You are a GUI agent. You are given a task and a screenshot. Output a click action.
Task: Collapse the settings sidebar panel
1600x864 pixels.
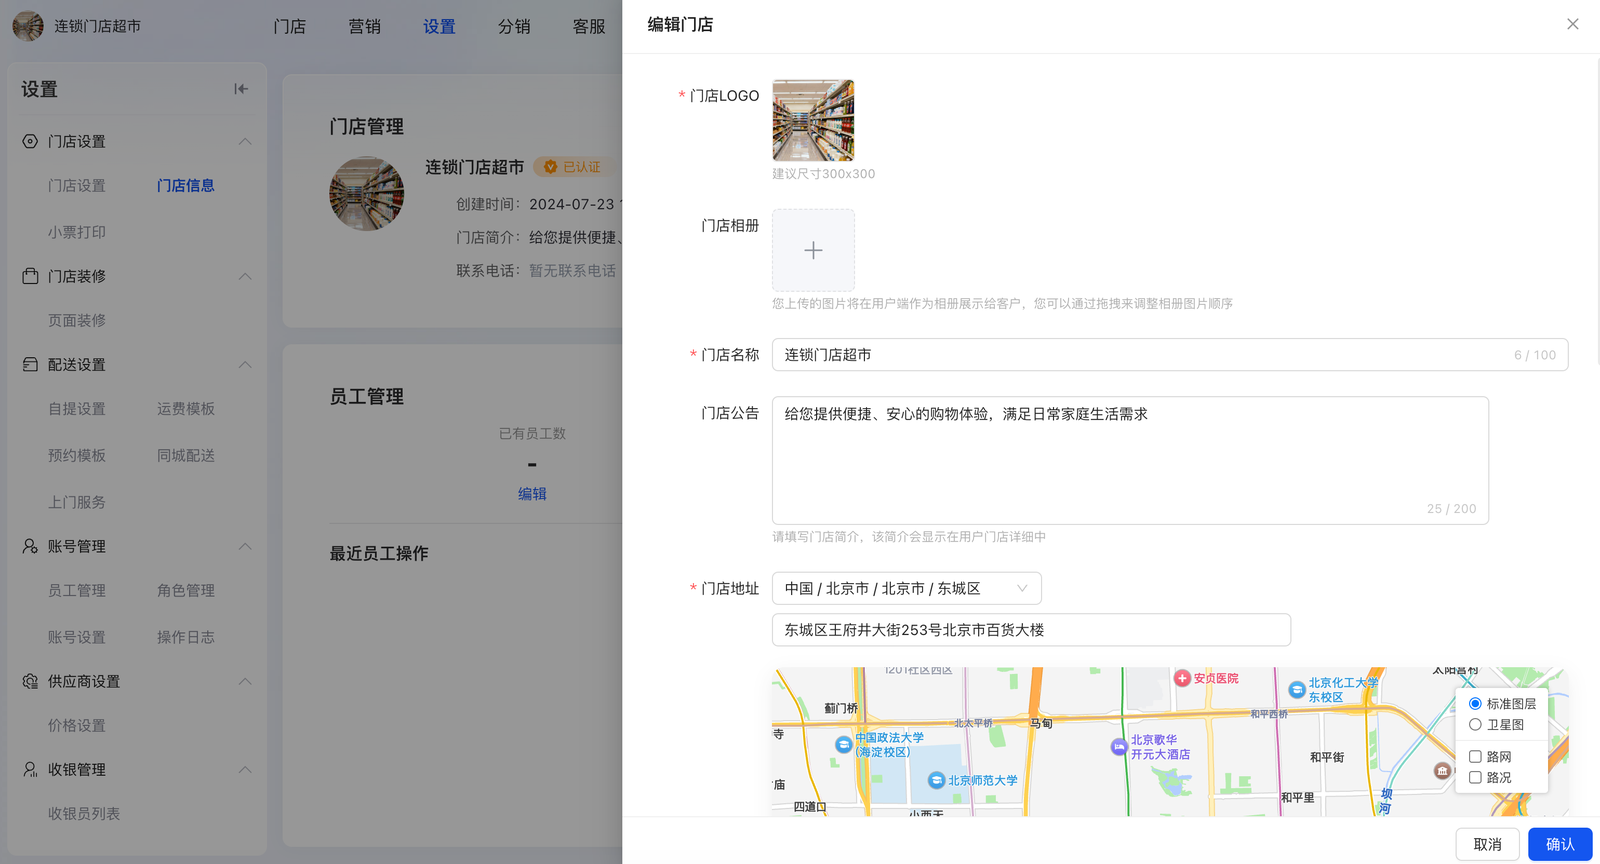click(241, 89)
